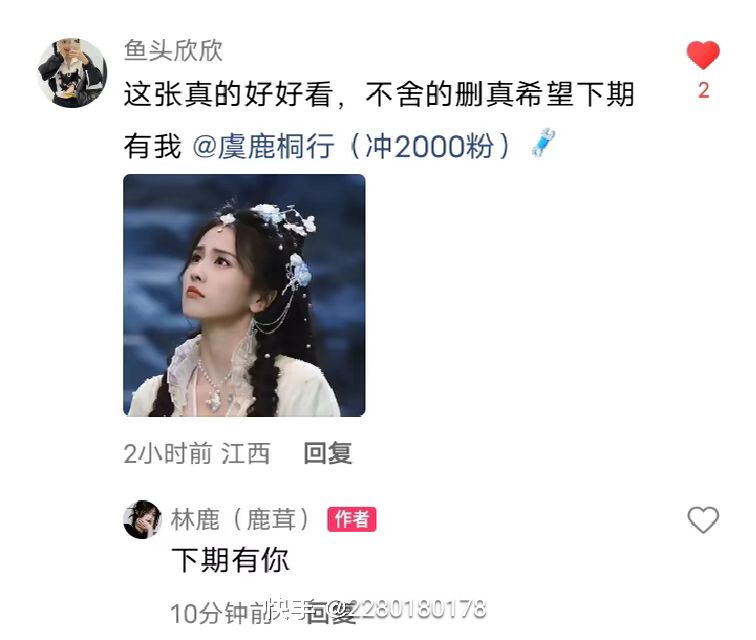The width and height of the screenshot is (756, 640).
Task: Open the 林鹿（鹿茸）username
Action: click(x=240, y=519)
